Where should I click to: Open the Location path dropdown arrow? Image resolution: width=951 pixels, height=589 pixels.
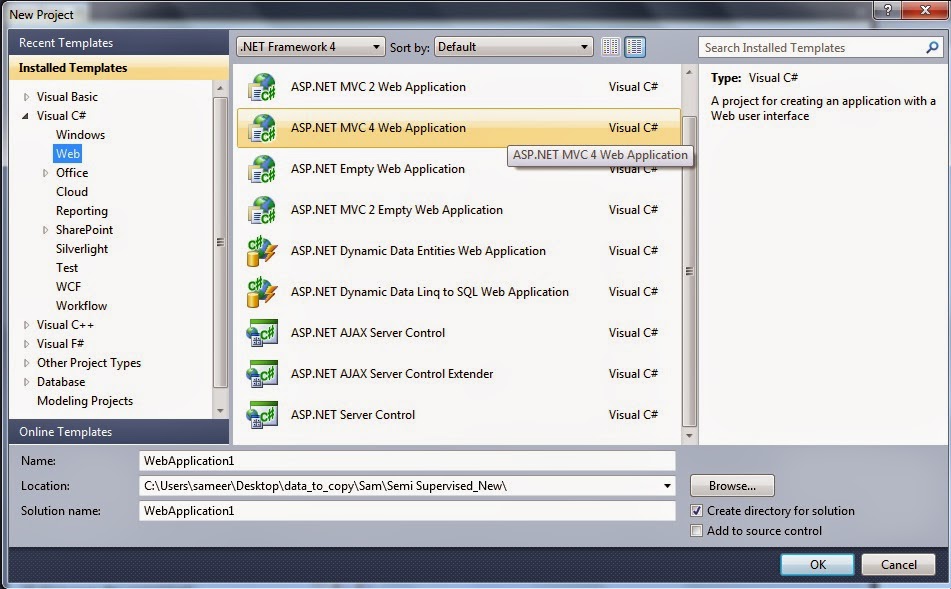click(x=667, y=486)
